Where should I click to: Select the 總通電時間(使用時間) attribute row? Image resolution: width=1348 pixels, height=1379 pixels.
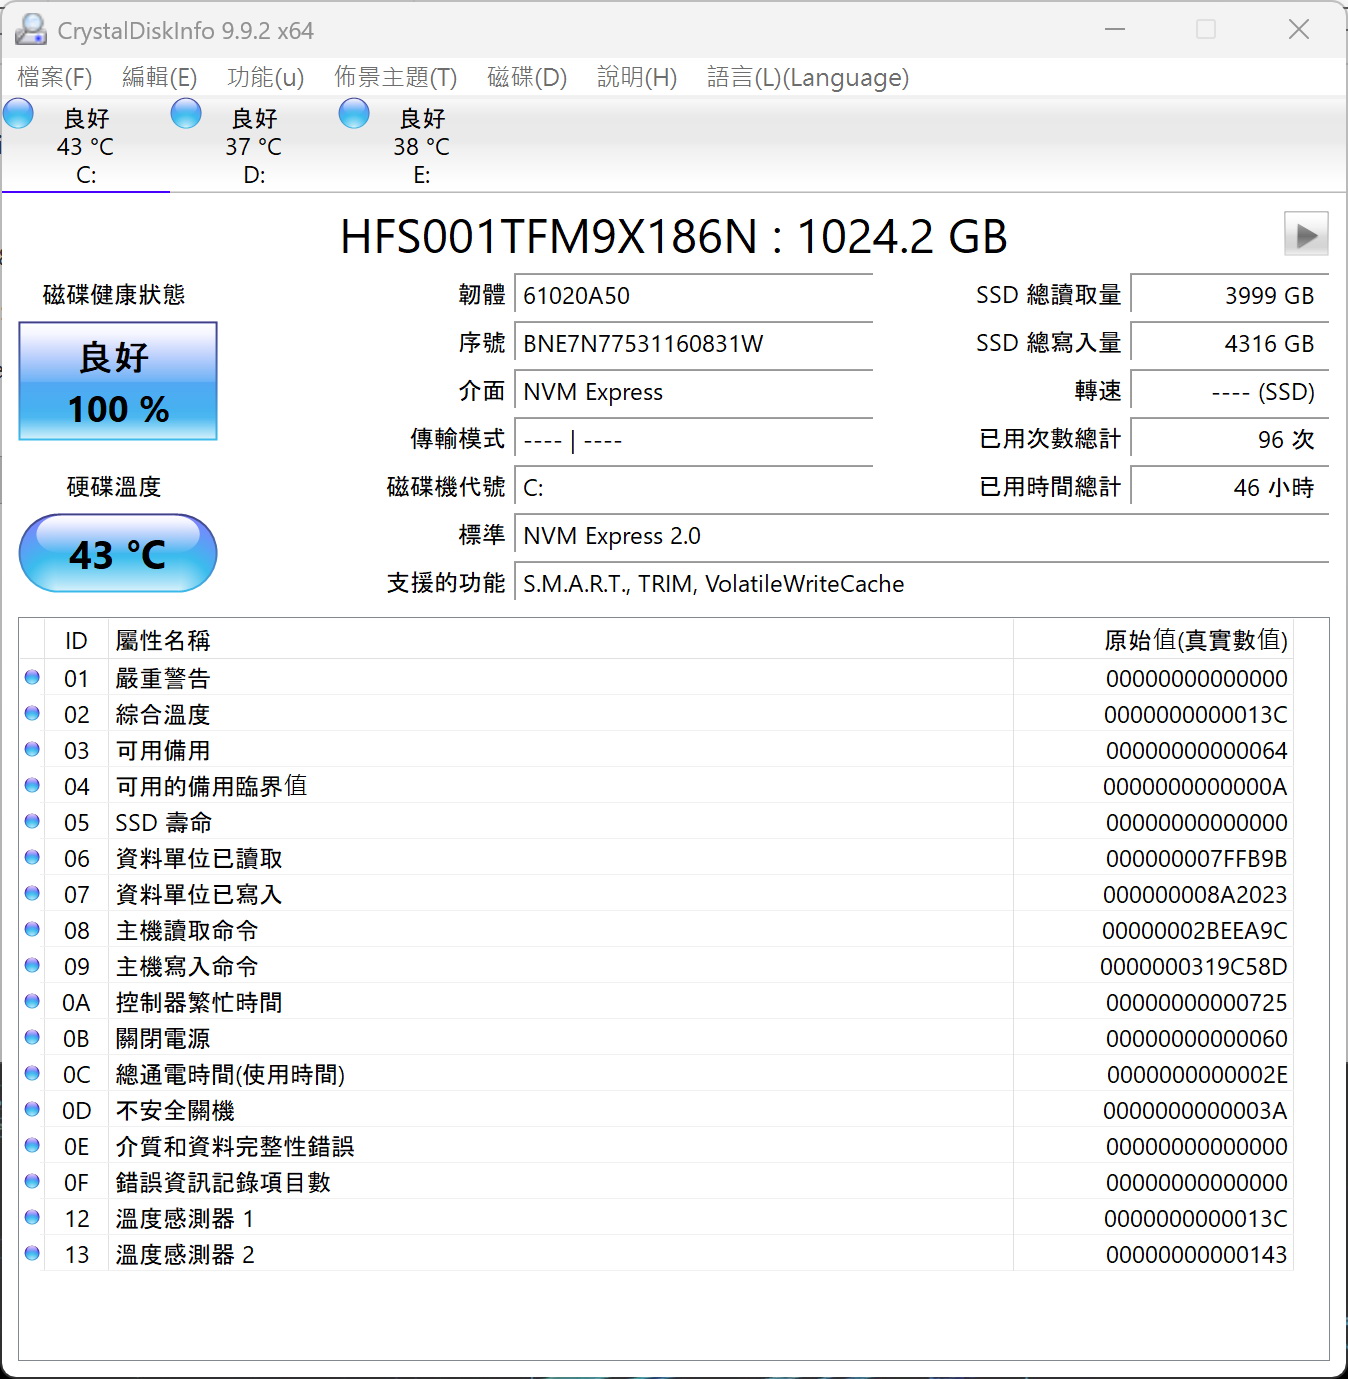tap(656, 1074)
